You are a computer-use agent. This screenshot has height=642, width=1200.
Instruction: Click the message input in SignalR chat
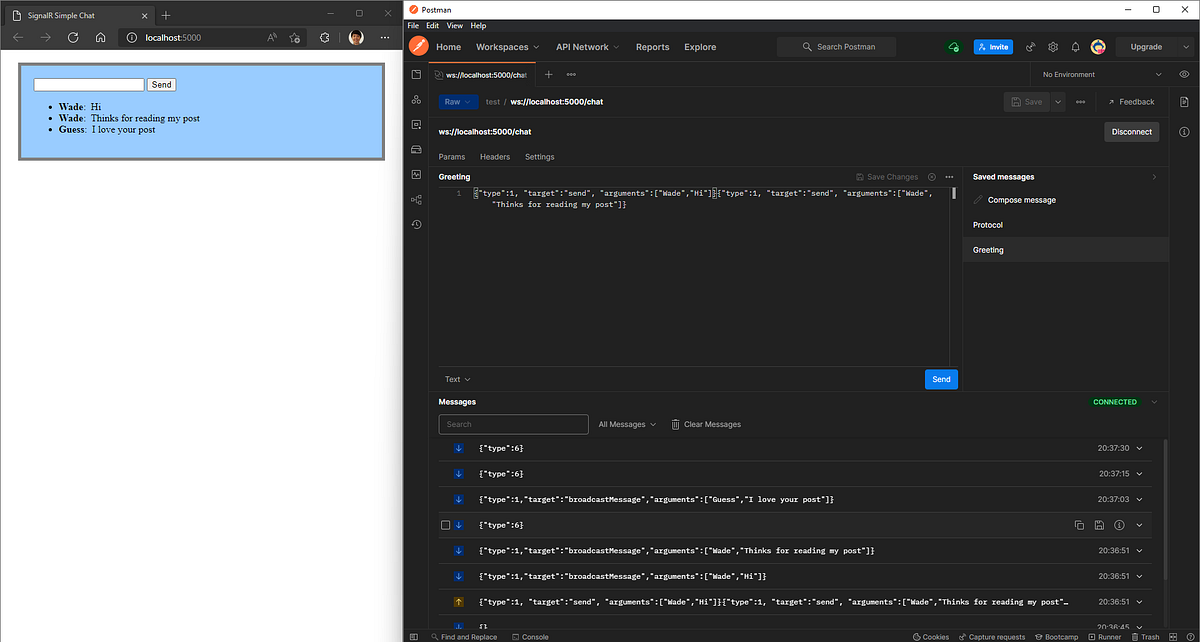[89, 85]
